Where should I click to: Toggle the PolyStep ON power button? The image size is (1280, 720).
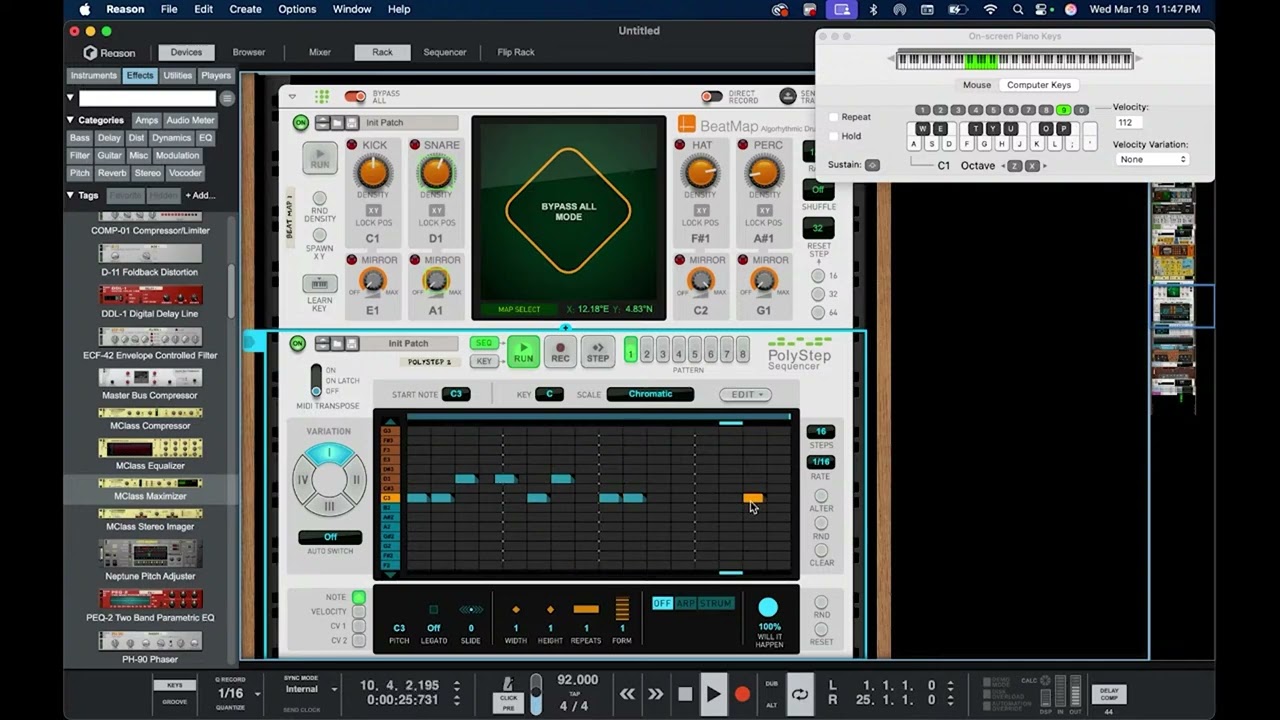[297, 343]
